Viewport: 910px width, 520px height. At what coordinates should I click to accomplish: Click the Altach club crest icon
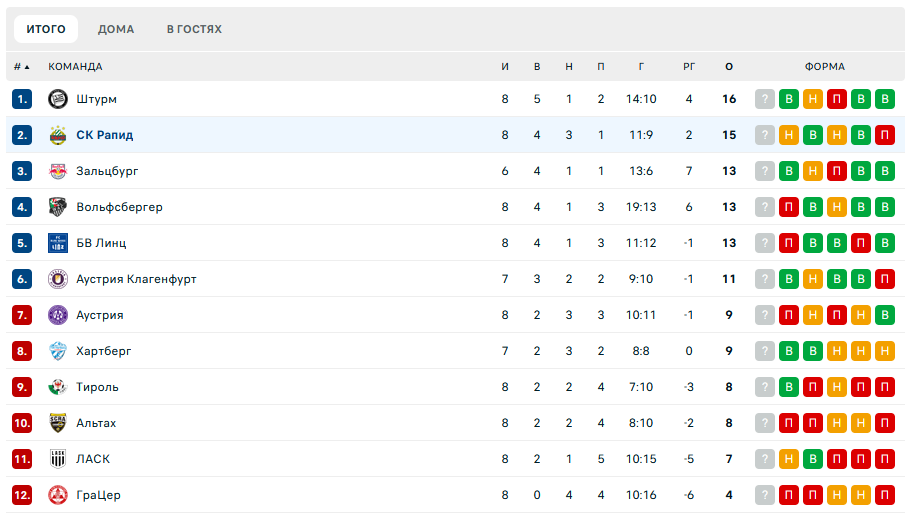click(57, 423)
